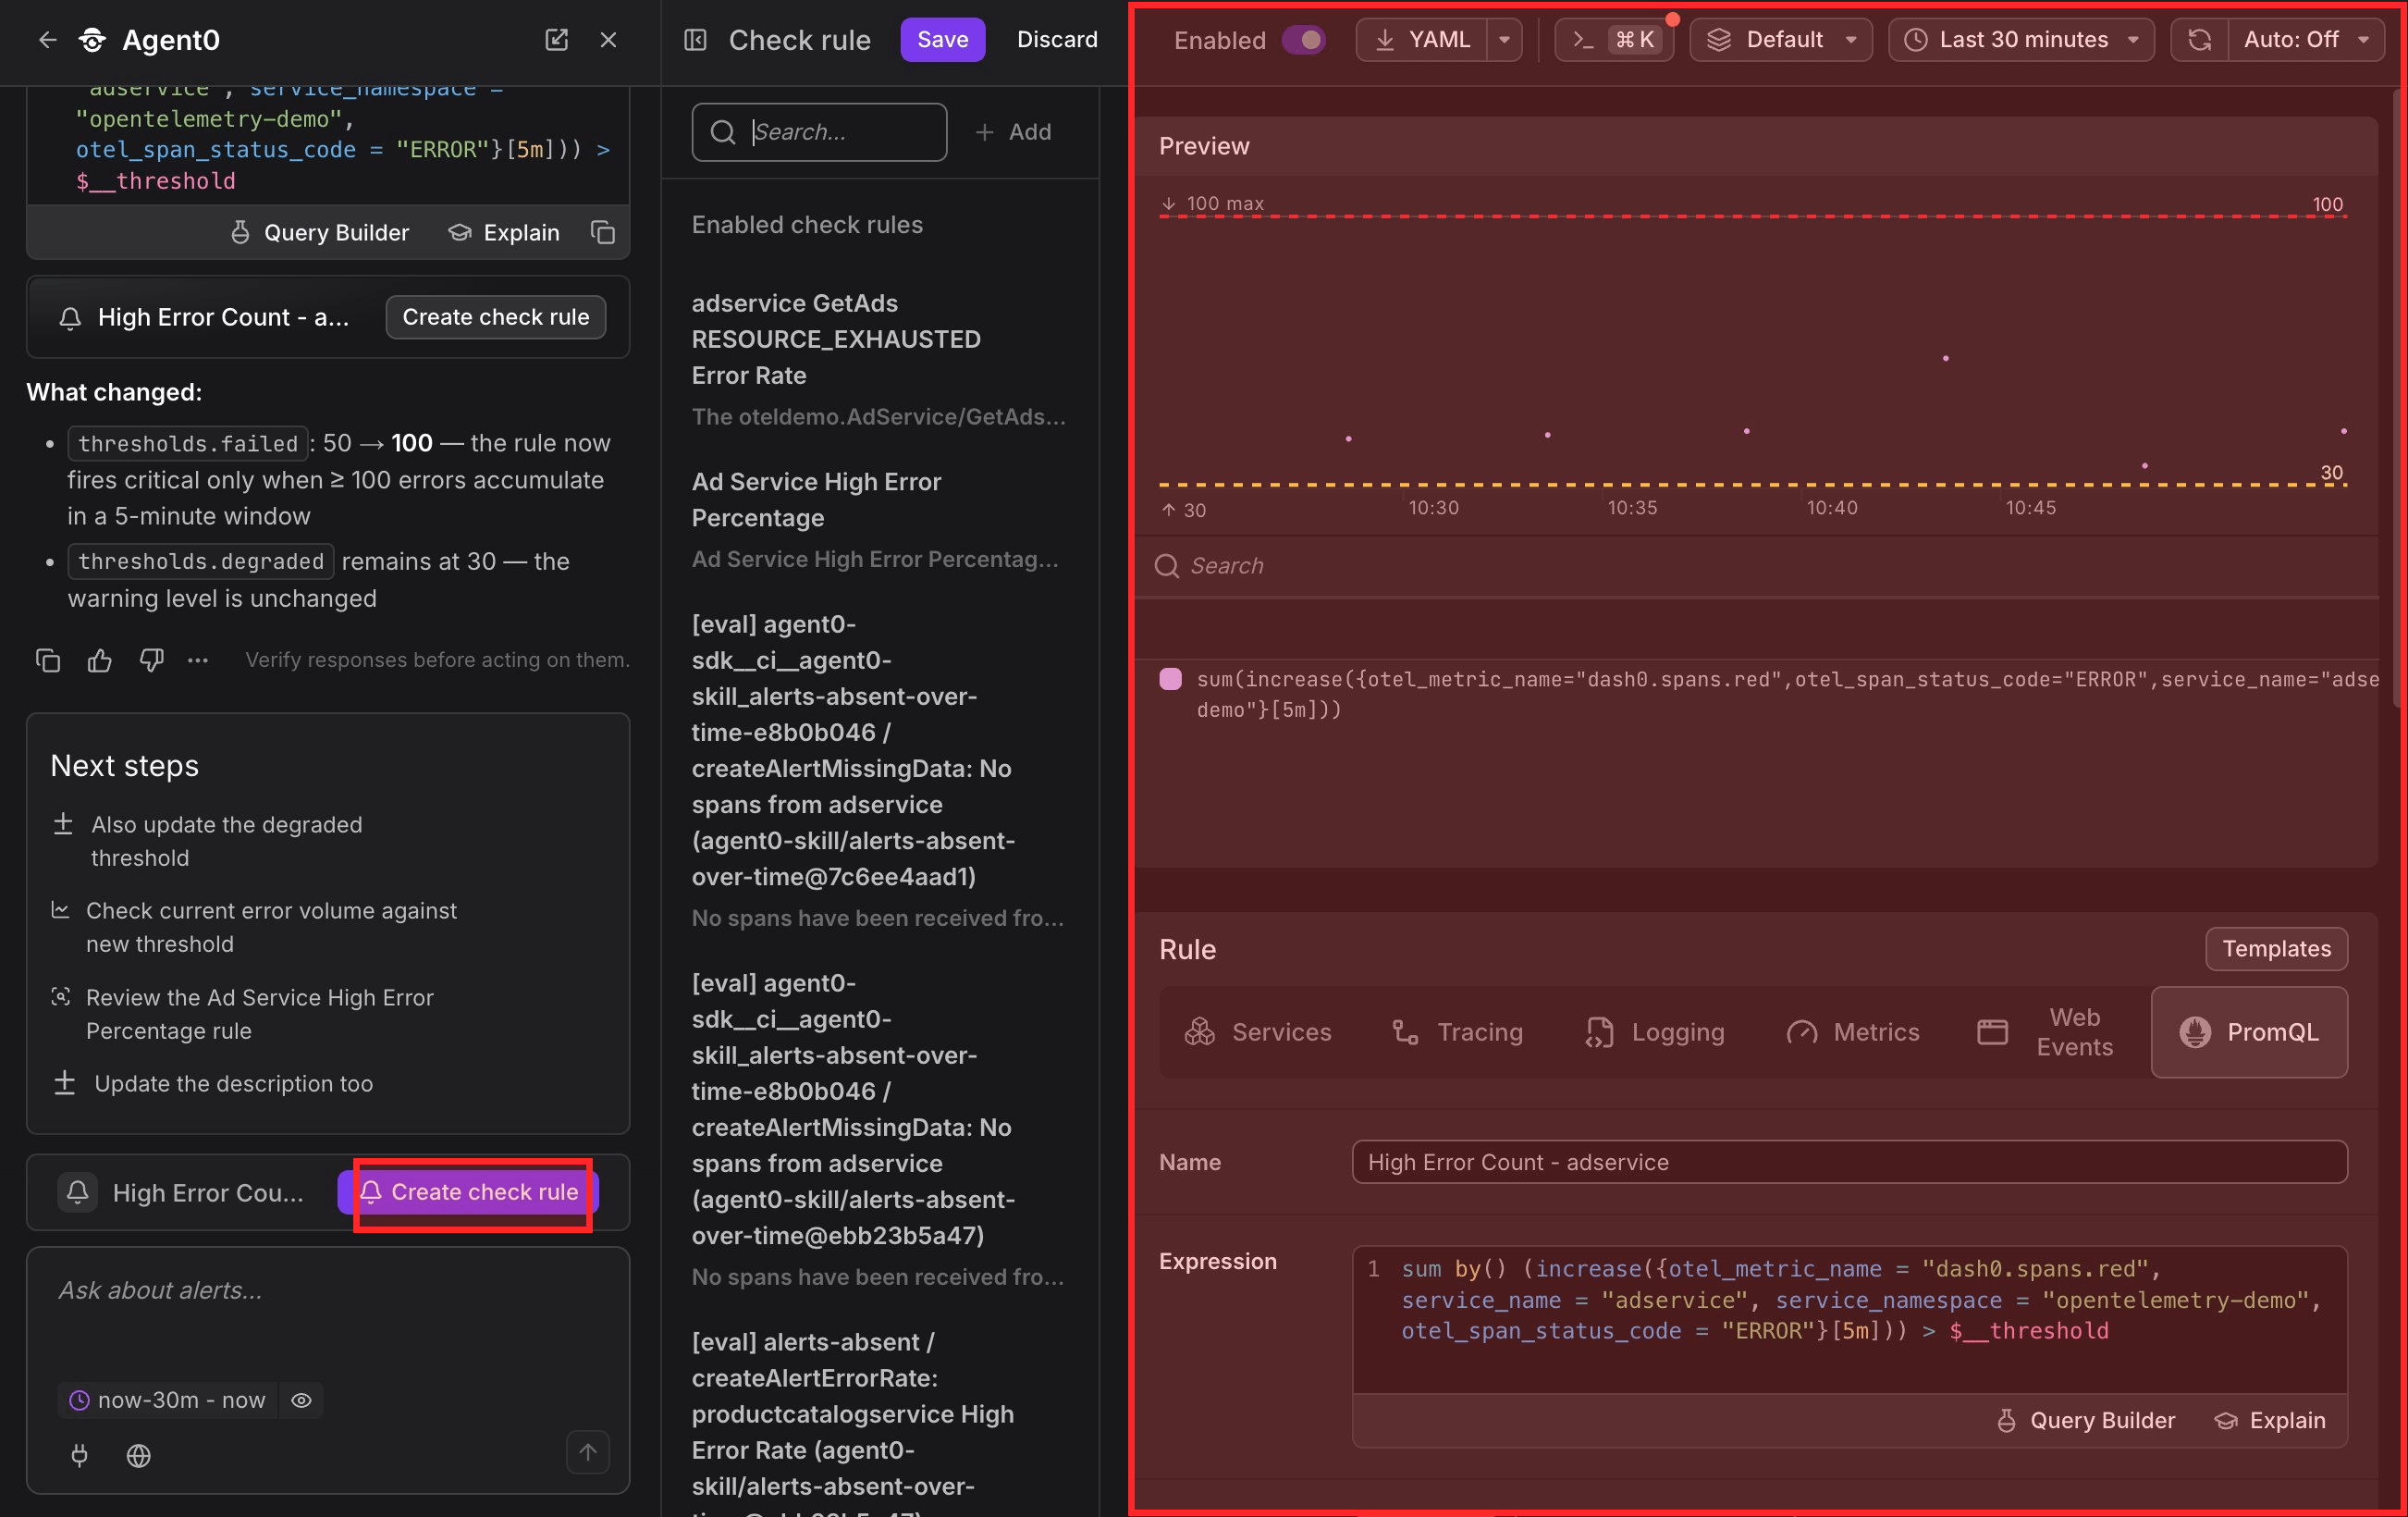Click into the Expression editor
This screenshot has width=2408, height=1517.
(1849, 1318)
